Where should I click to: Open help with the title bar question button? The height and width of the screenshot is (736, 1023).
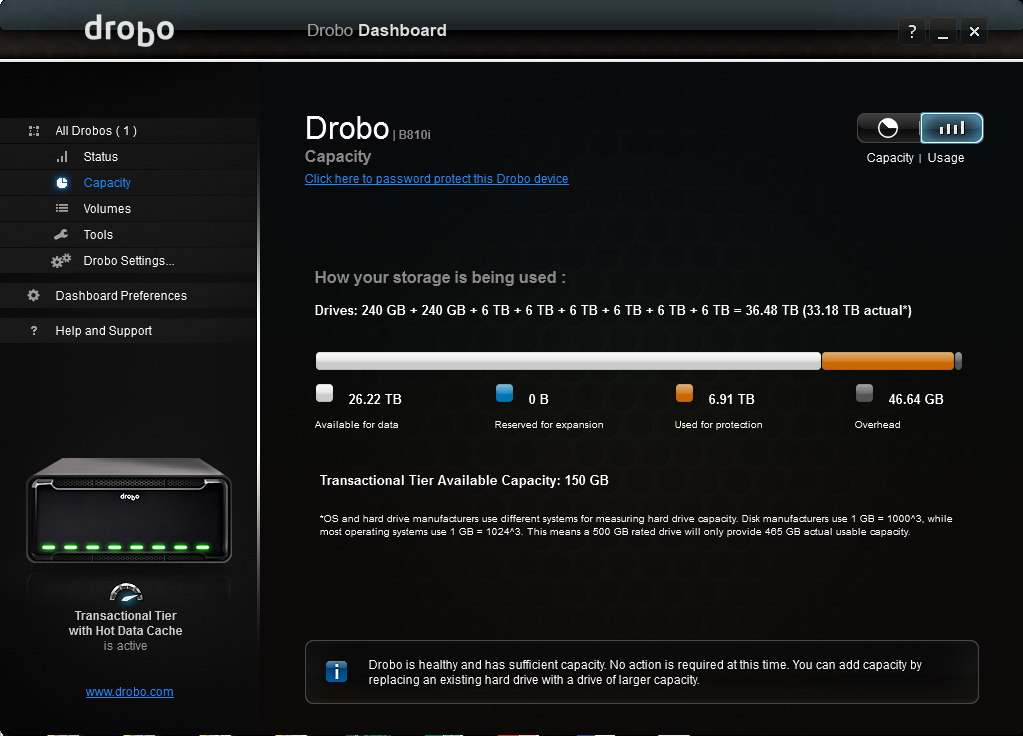click(x=912, y=31)
